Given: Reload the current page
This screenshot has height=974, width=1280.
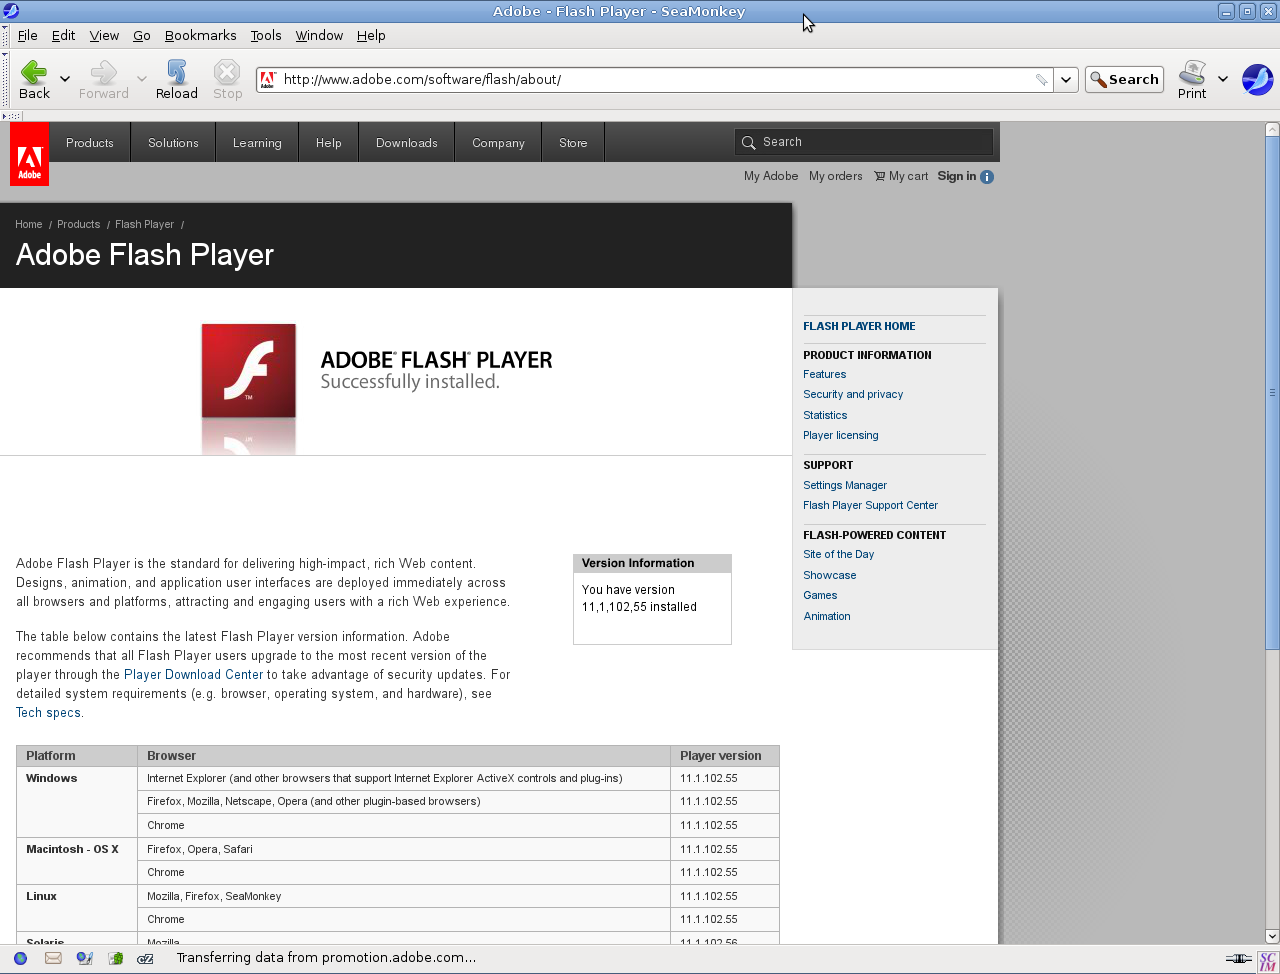Looking at the screenshot, I should click(x=177, y=80).
